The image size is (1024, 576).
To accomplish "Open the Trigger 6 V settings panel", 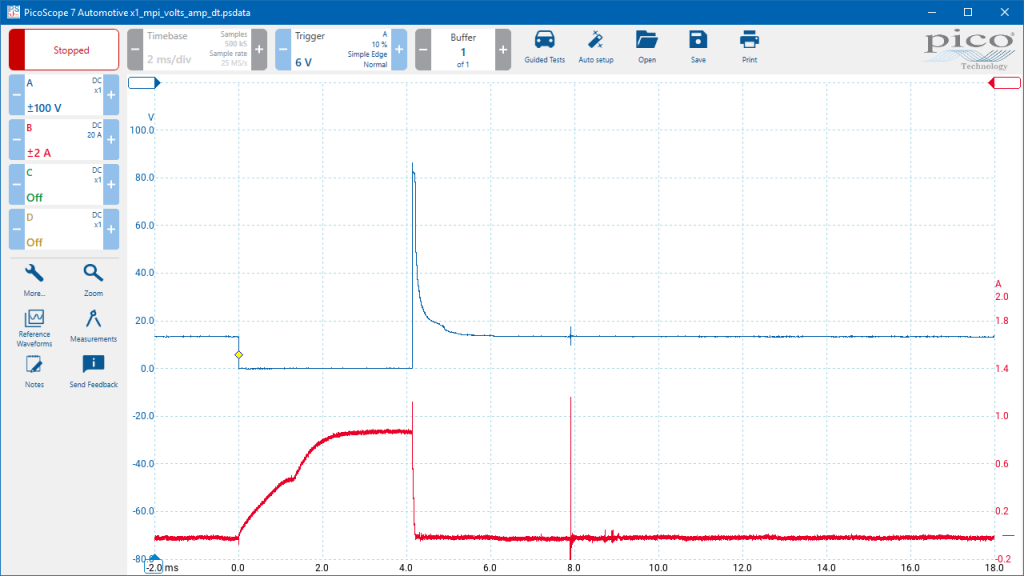I will pos(340,50).
